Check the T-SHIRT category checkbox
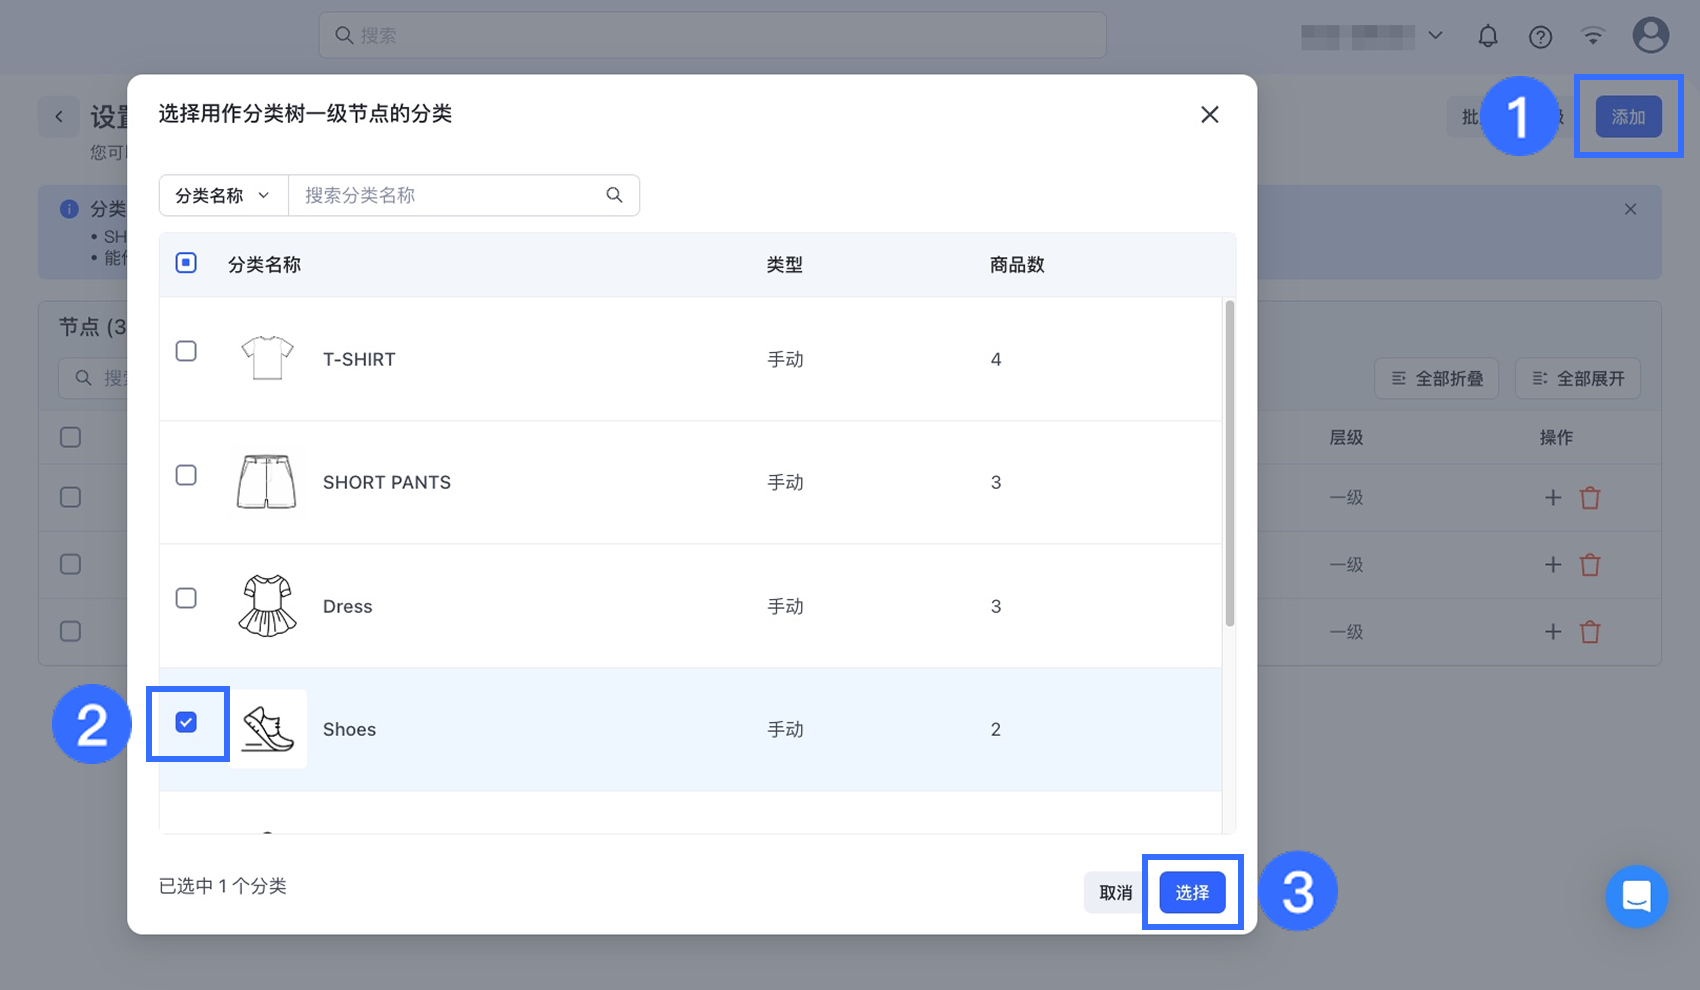 [186, 351]
